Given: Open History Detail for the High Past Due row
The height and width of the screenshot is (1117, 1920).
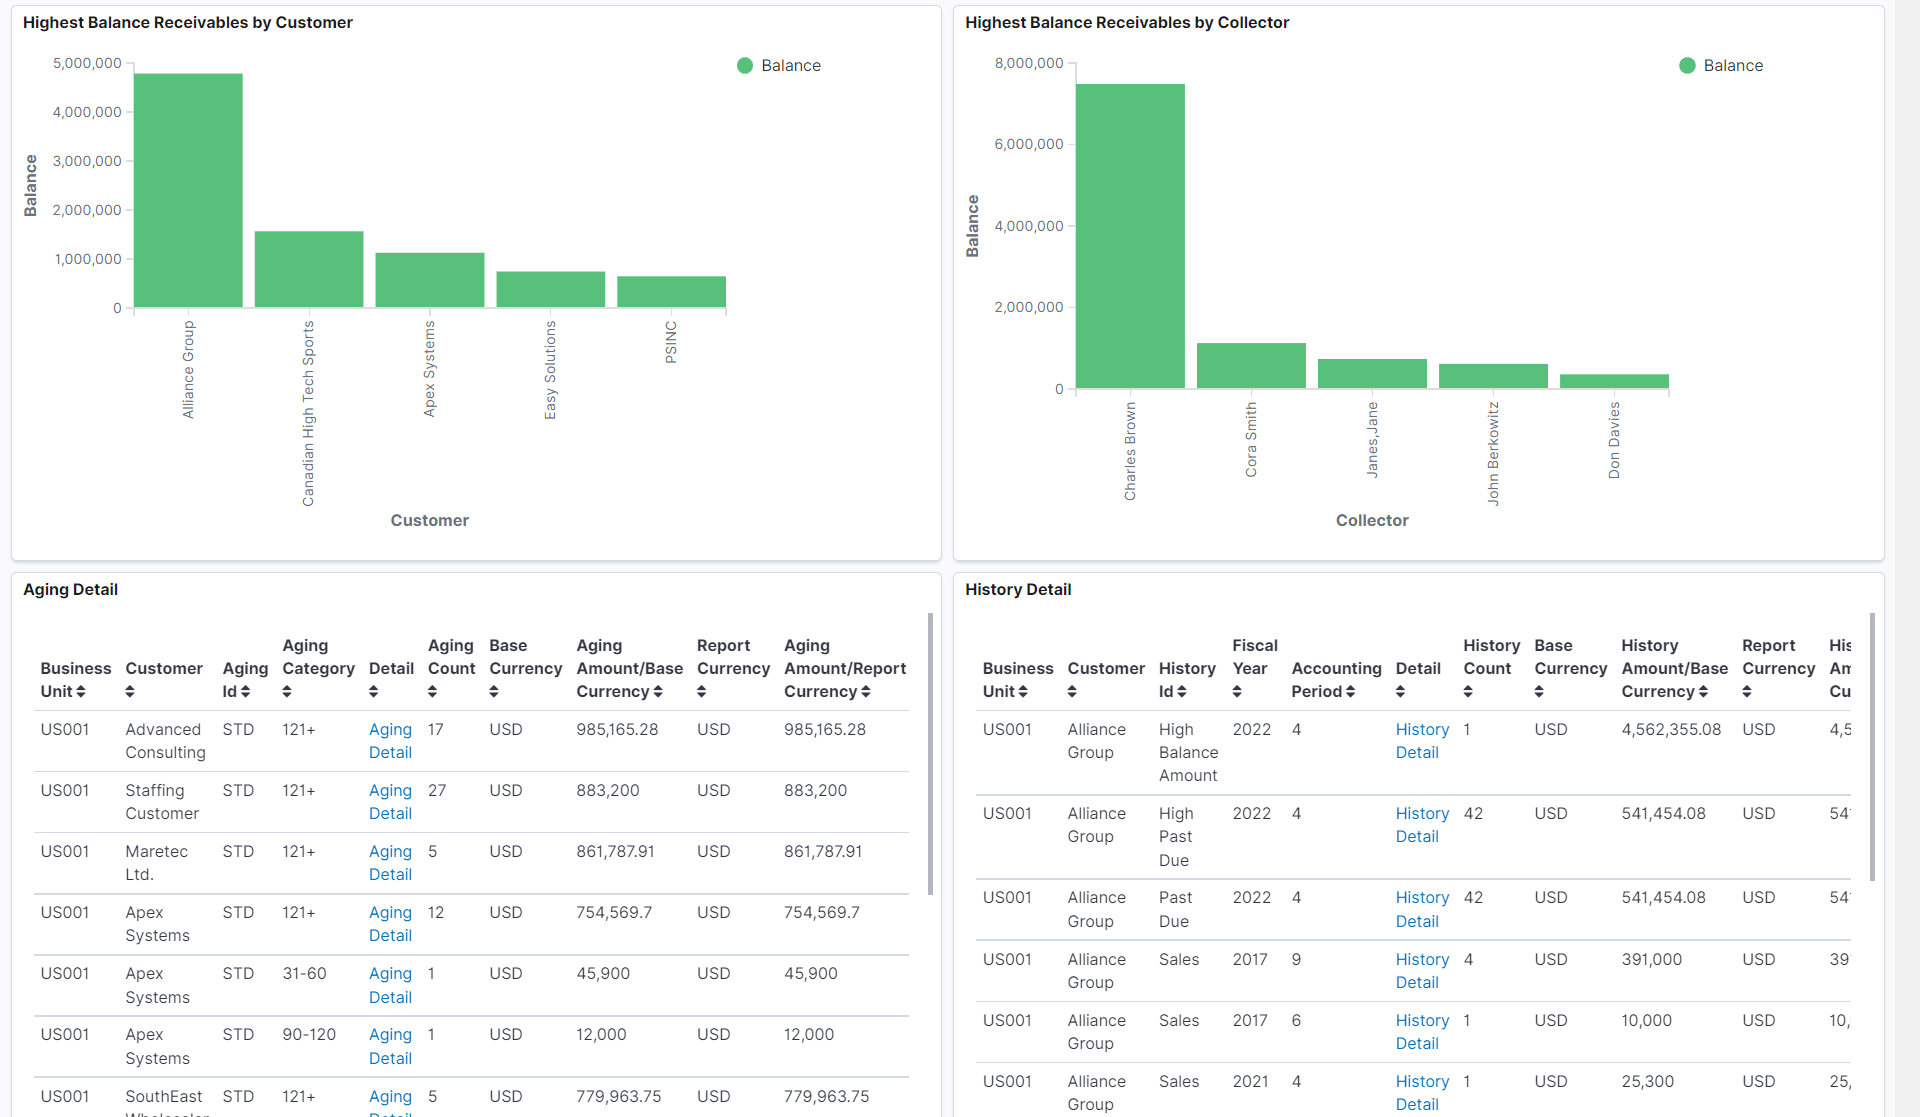Looking at the screenshot, I should 1421,825.
